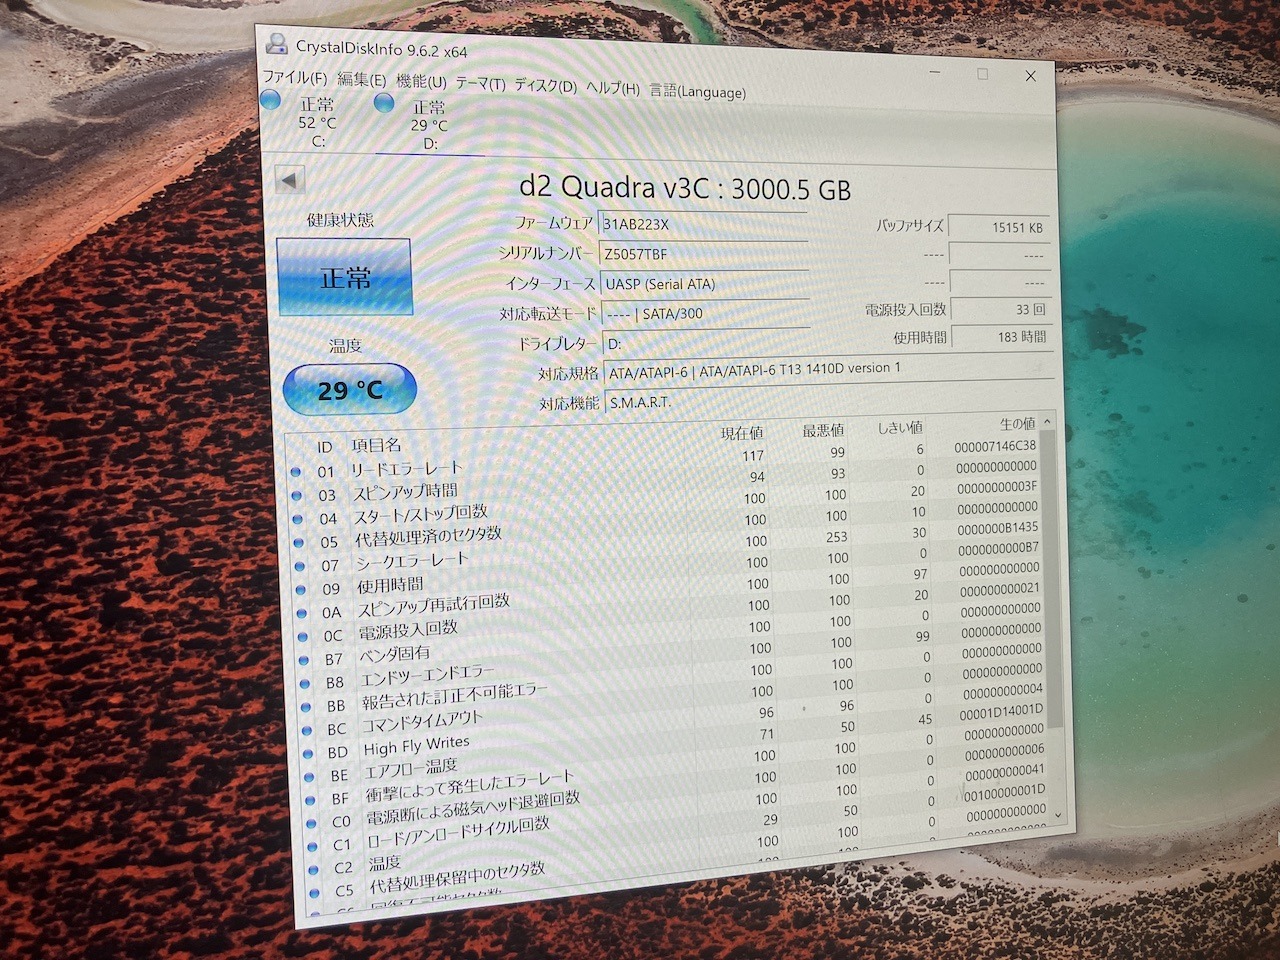Click status dot of 0A スピンアップ再試行回数 row
The image size is (1280, 960).
(x=302, y=613)
